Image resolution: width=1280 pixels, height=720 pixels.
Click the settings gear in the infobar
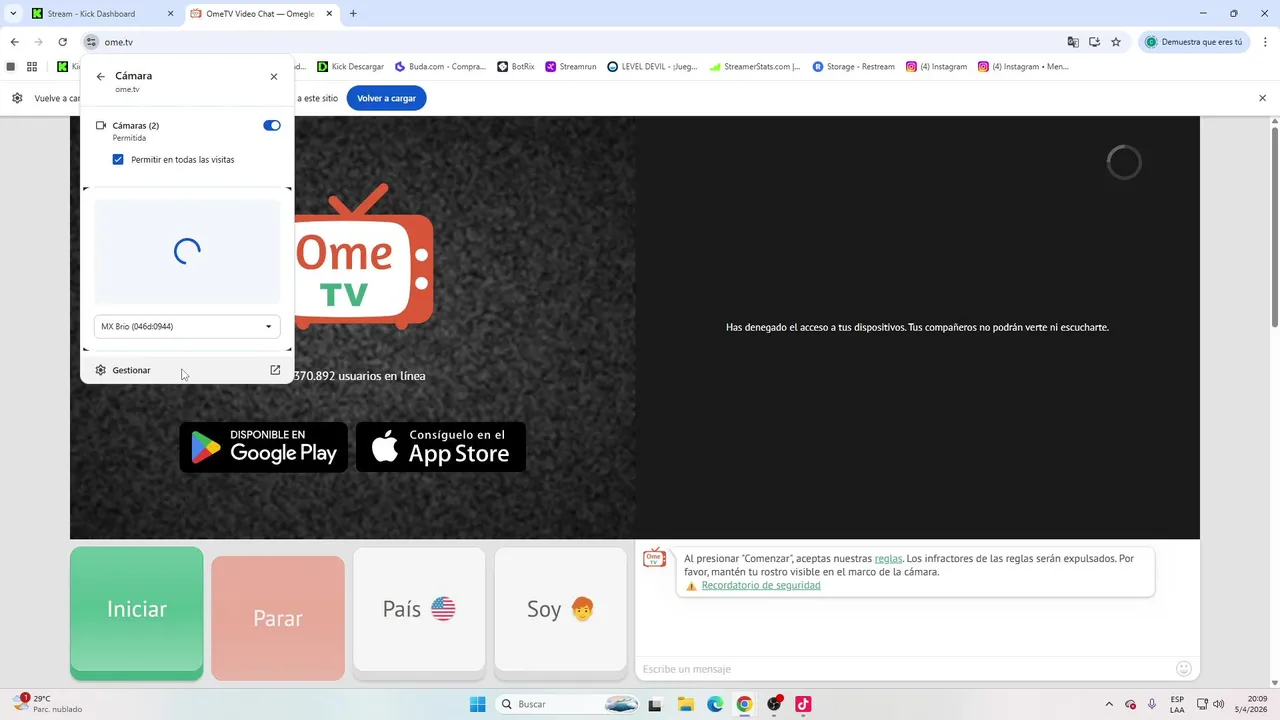[17, 98]
